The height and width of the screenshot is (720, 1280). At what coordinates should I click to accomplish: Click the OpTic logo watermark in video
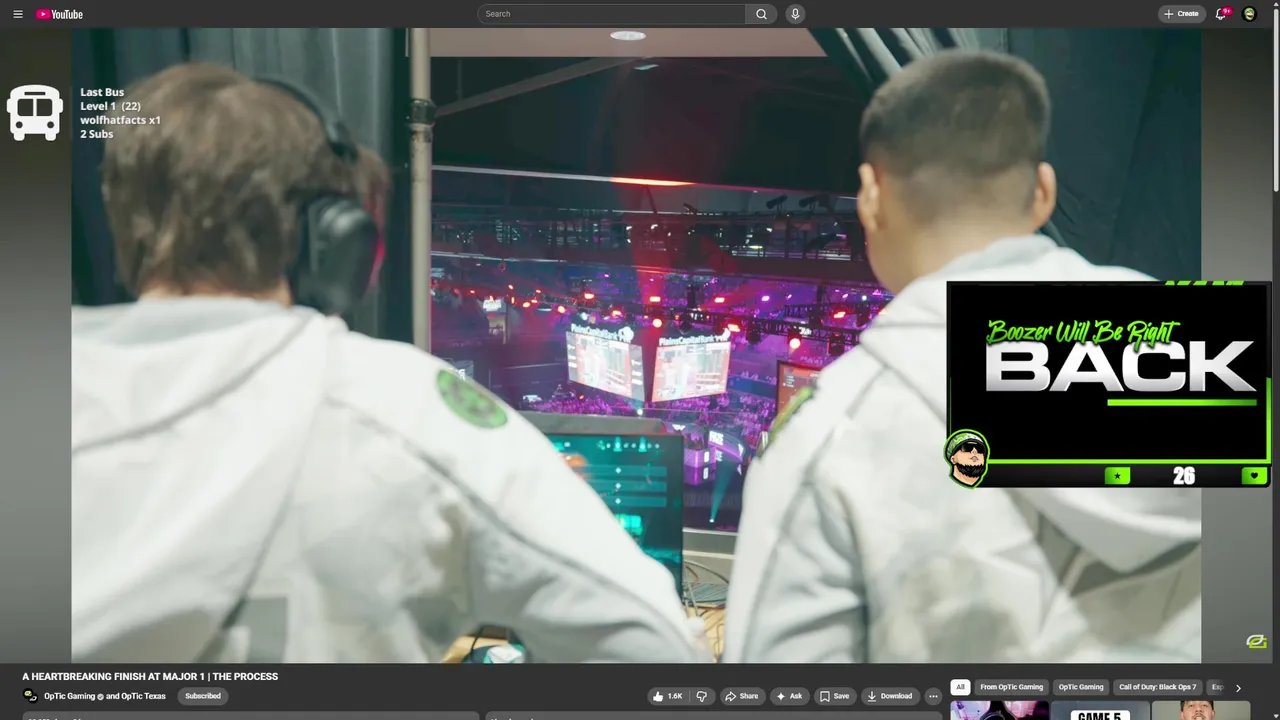pyautogui.click(x=1256, y=642)
